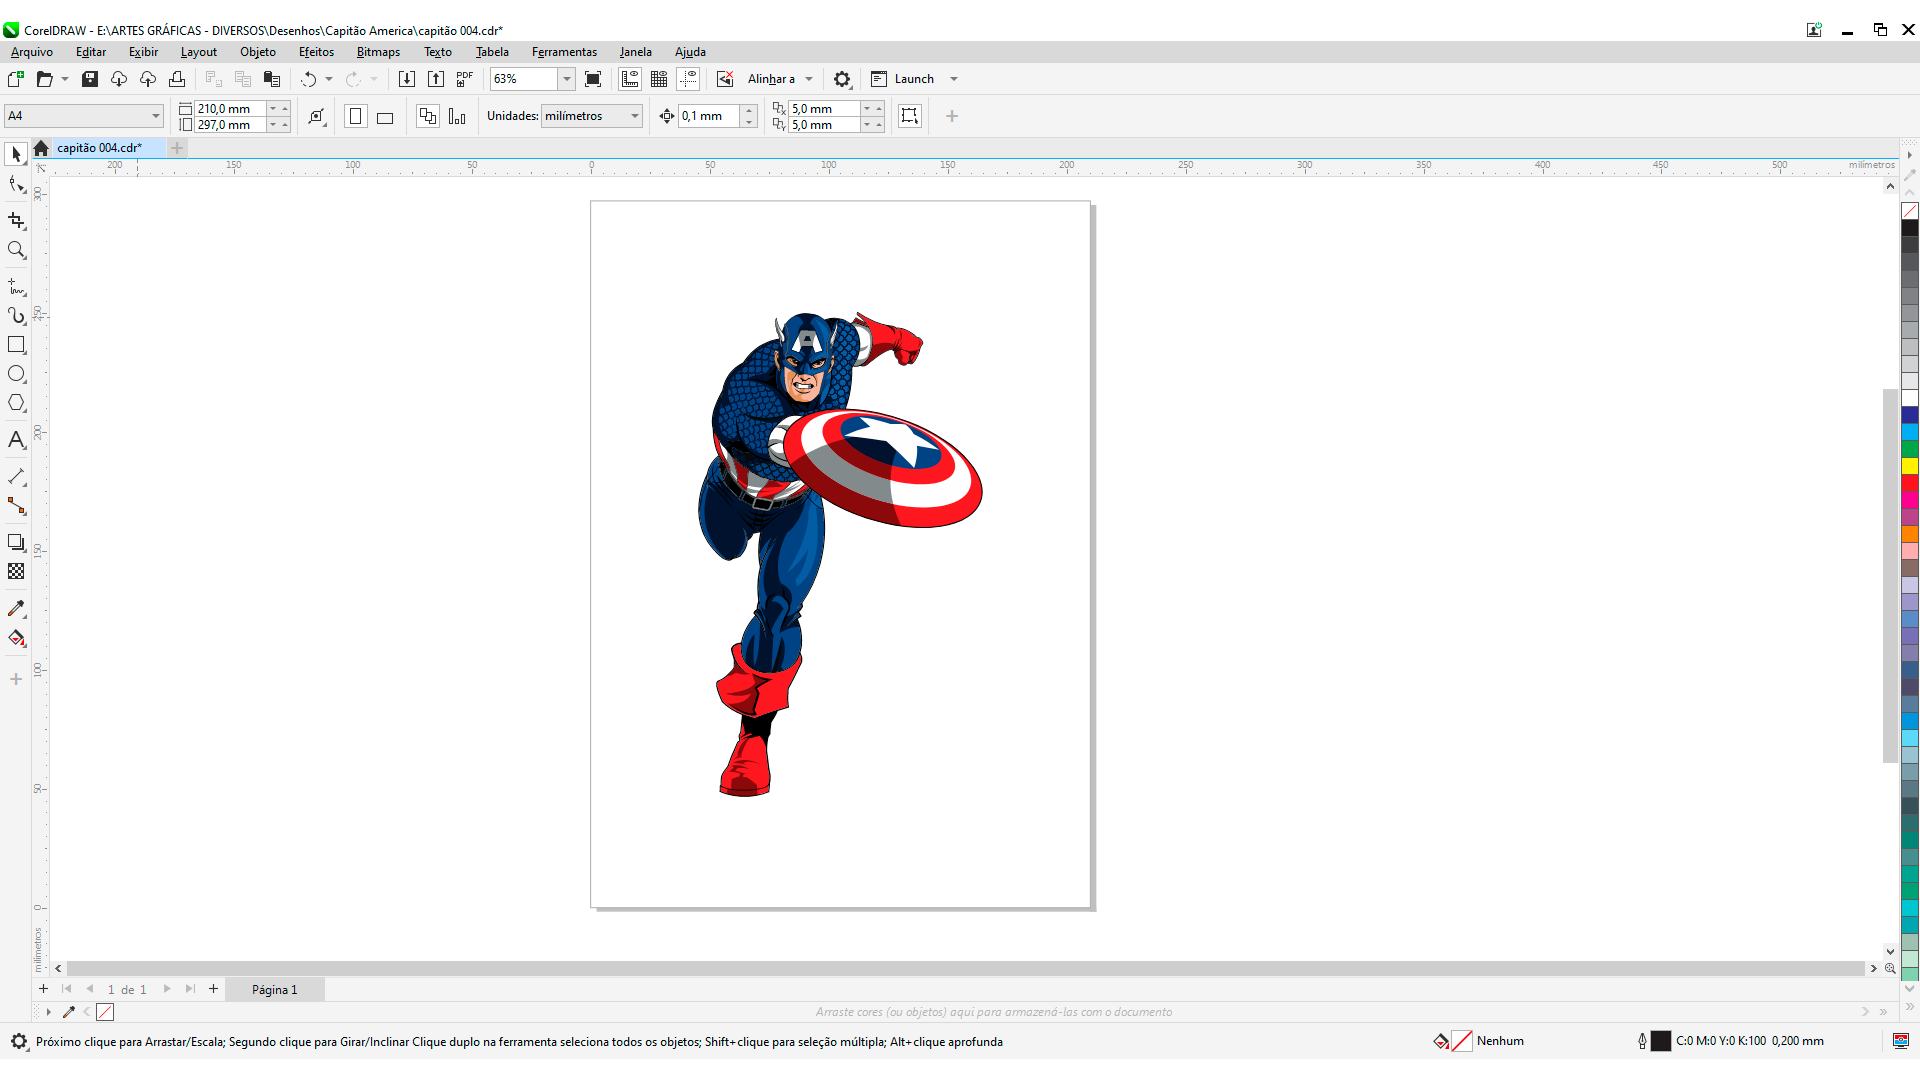The height and width of the screenshot is (1080, 1920).
Task: Select the Freehand drawing tool
Action: pyautogui.click(x=16, y=287)
